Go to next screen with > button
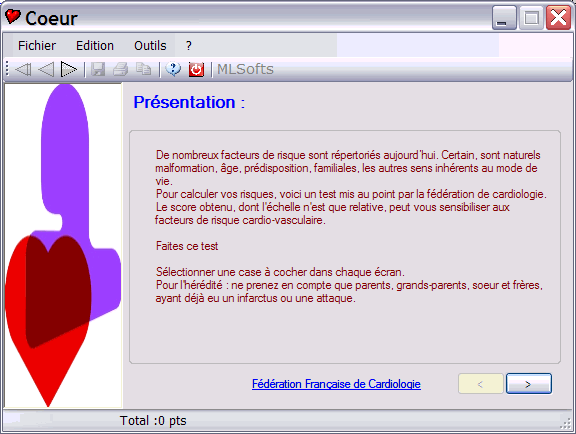 pyautogui.click(x=529, y=384)
